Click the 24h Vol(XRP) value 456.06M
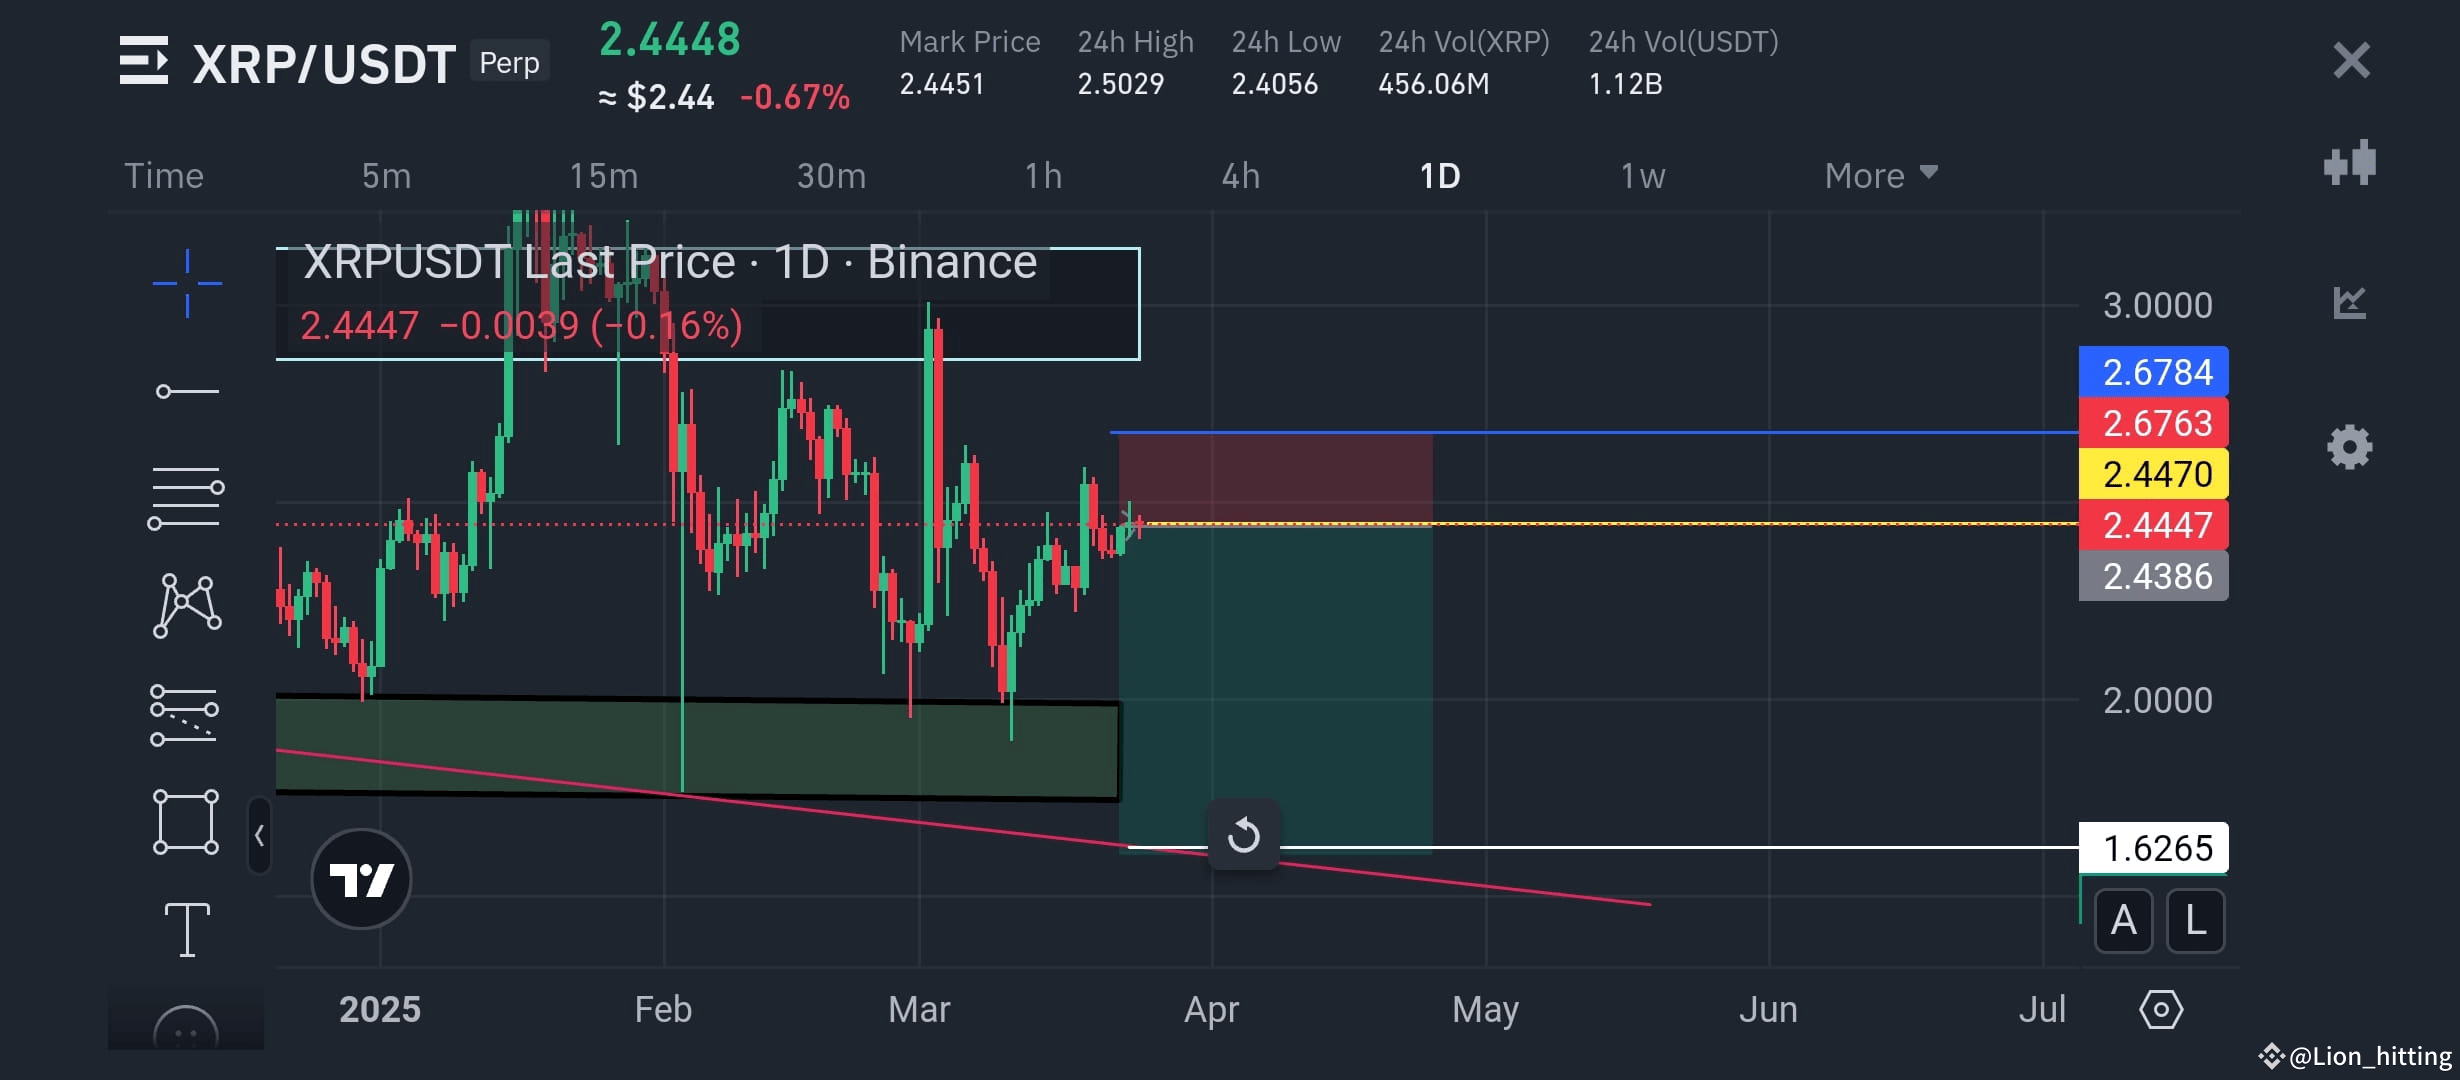Viewport: 2460px width, 1080px height. coord(1434,84)
